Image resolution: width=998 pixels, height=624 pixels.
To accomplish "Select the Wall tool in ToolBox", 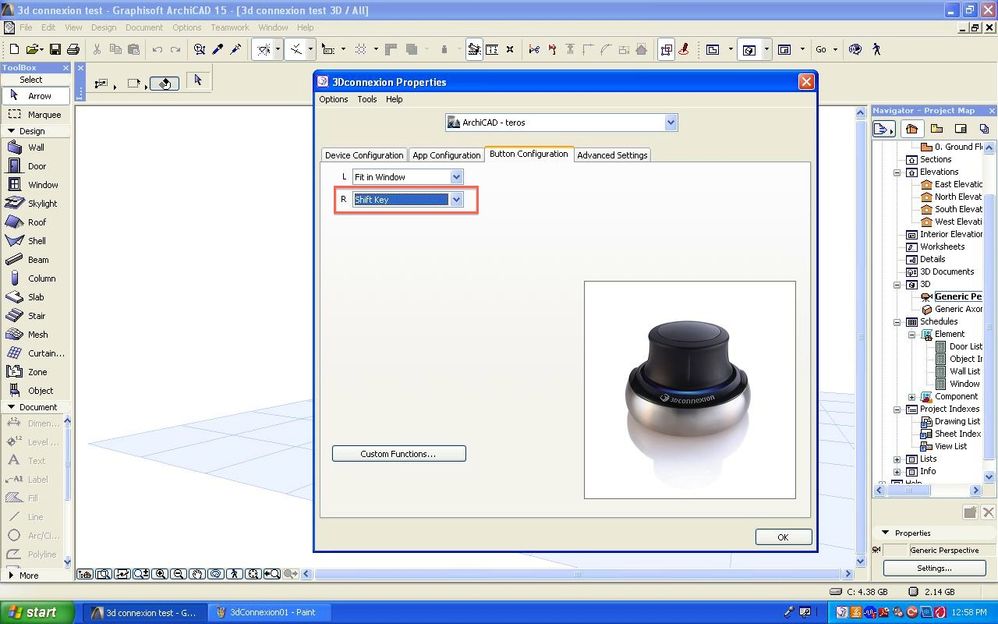I will click(x=36, y=147).
